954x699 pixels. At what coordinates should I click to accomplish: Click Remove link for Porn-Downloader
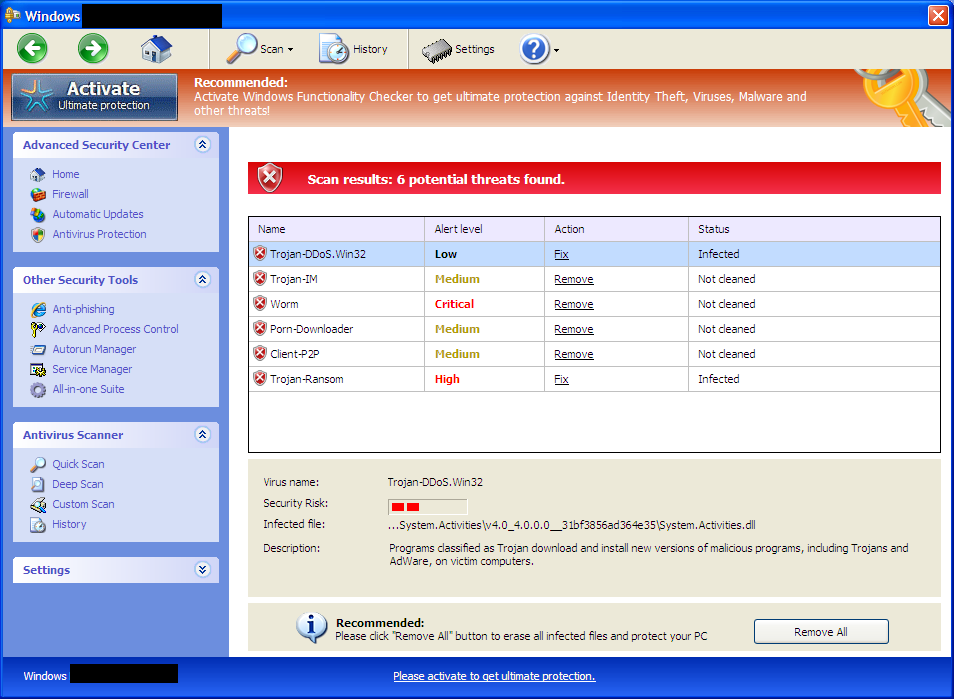point(574,329)
